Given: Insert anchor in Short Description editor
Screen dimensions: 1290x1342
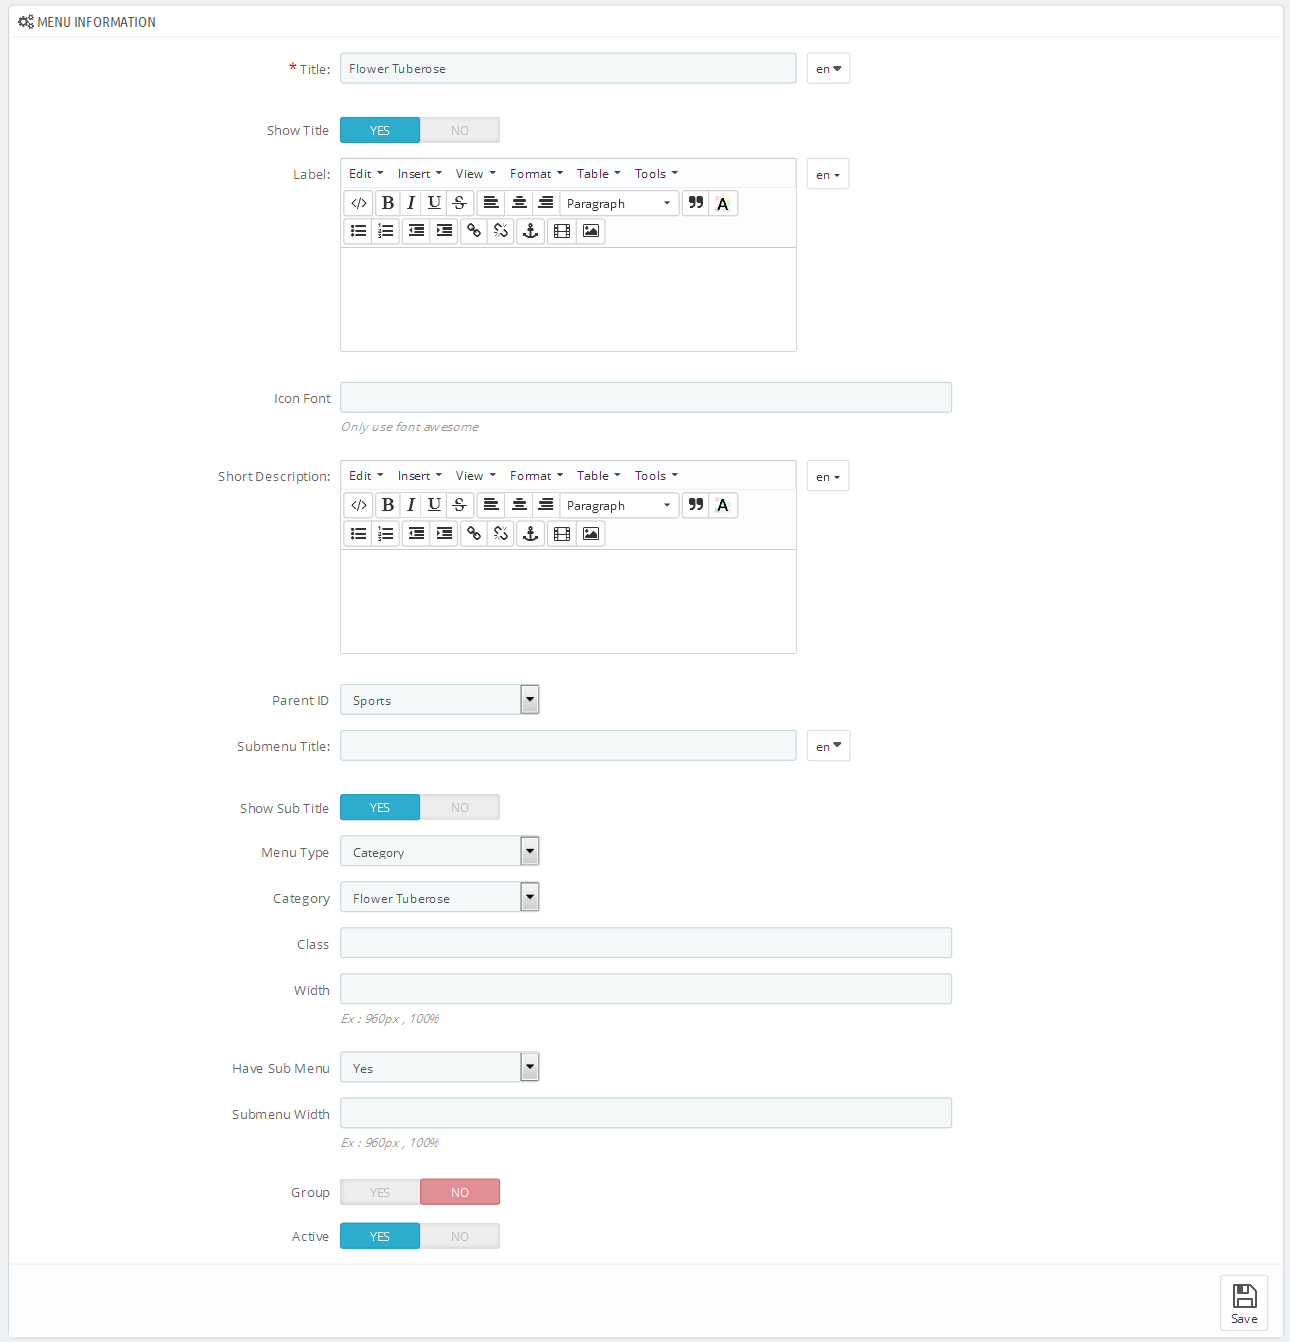Looking at the screenshot, I should [531, 533].
